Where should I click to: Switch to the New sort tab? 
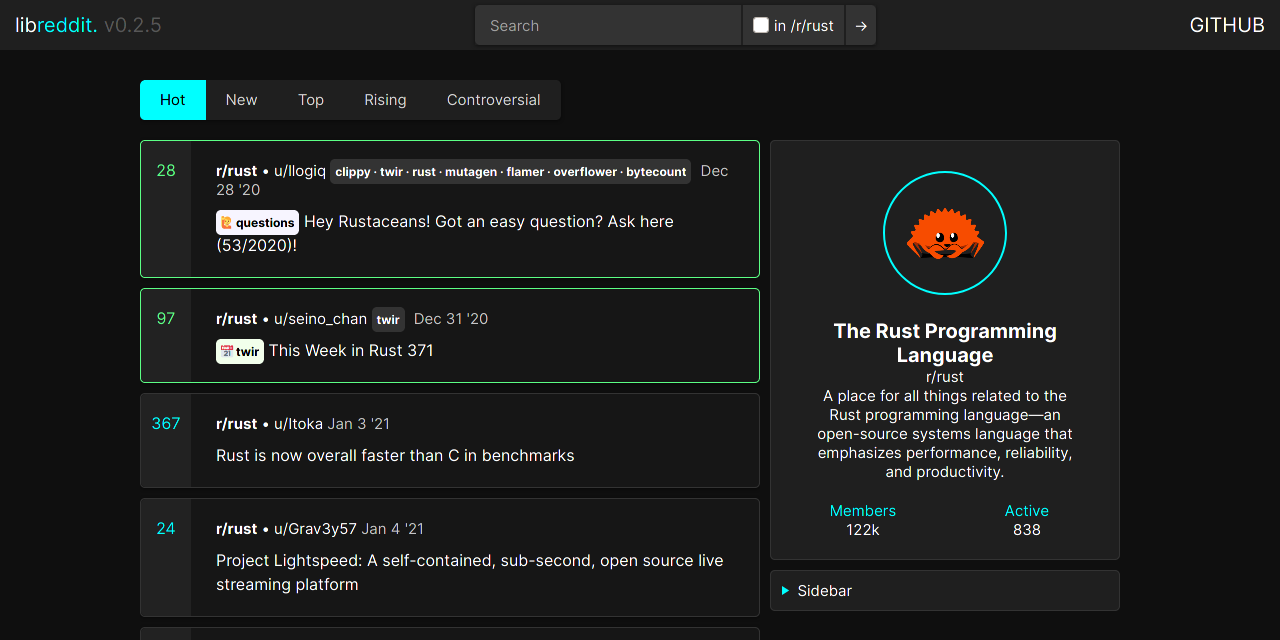click(241, 100)
